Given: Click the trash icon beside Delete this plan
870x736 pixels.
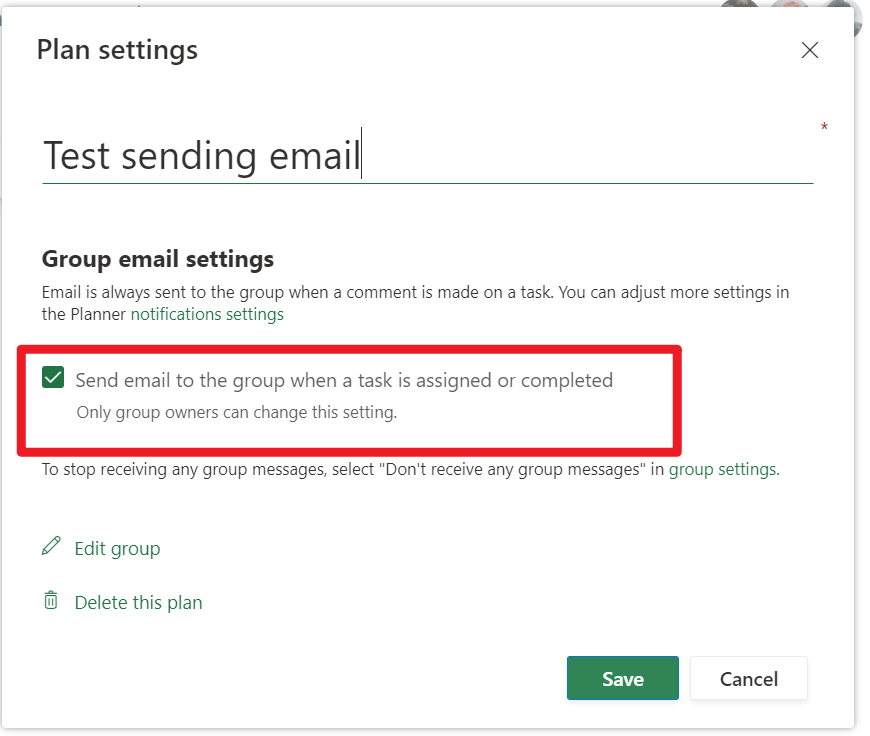Looking at the screenshot, I should (50, 600).
